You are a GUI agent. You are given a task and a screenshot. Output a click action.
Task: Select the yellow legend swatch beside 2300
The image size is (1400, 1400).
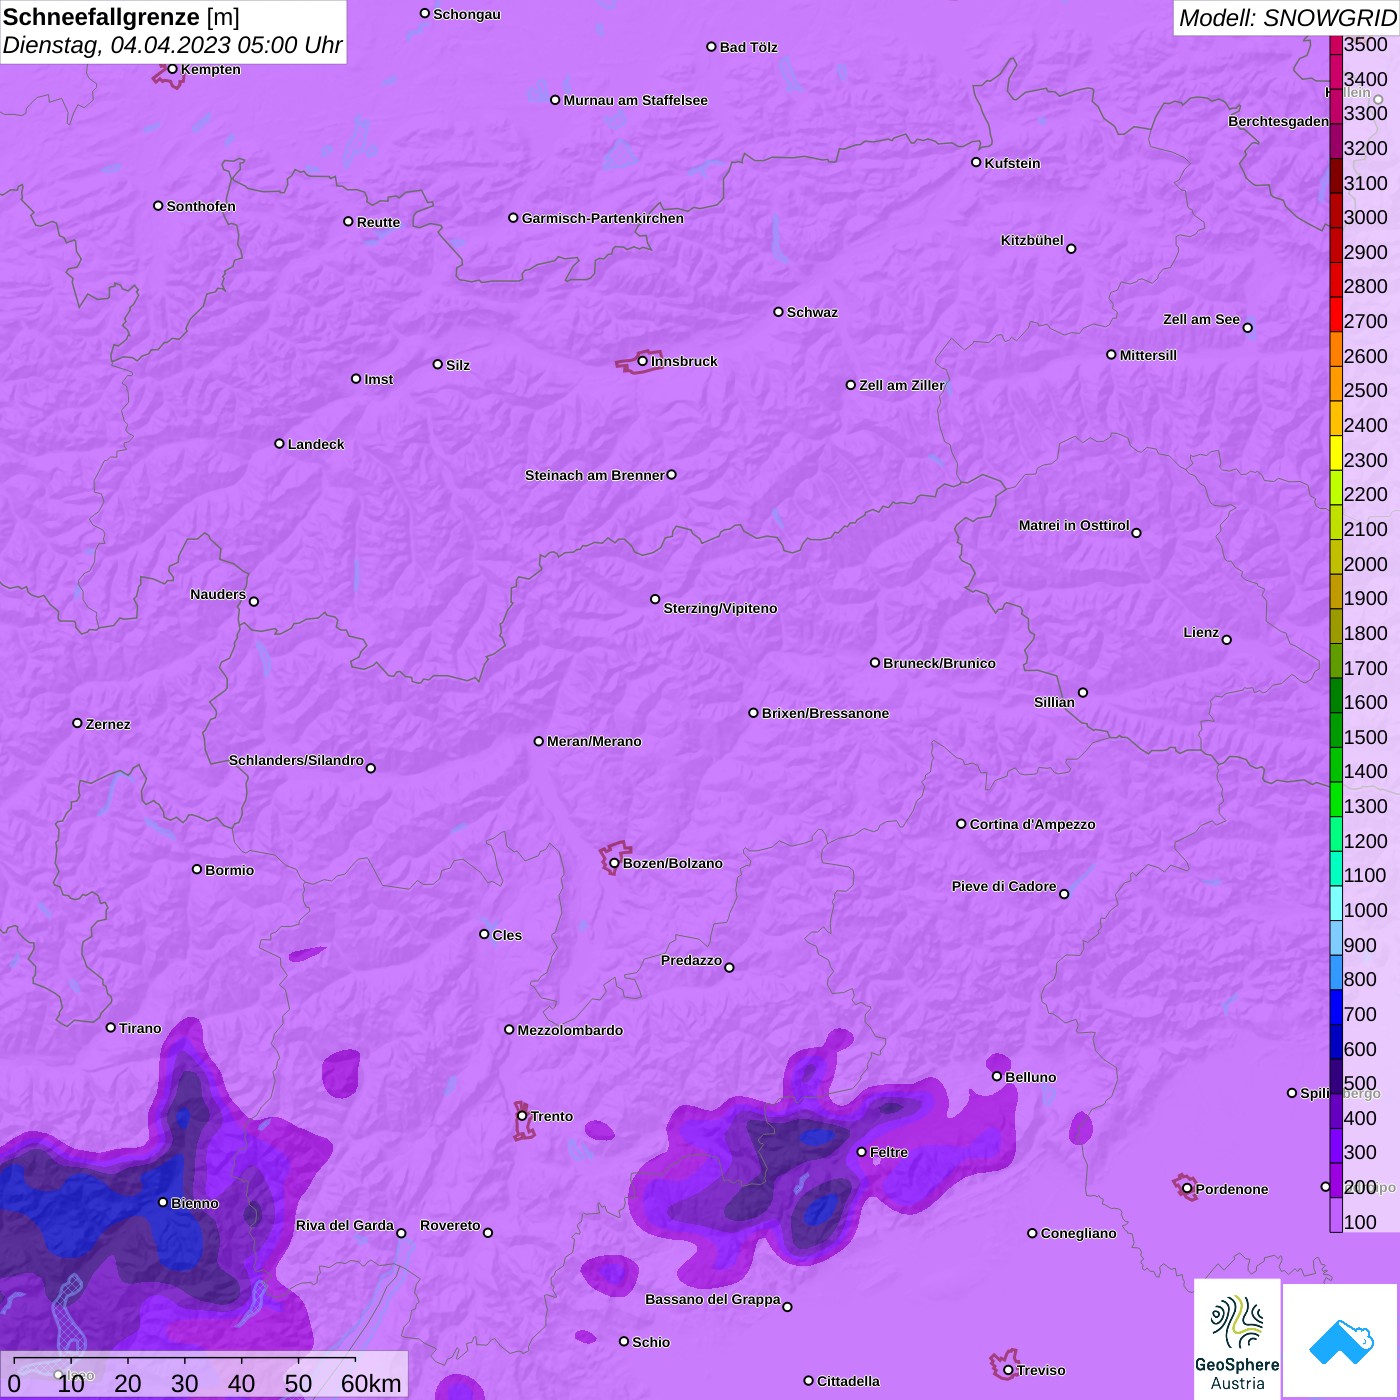click(x=1336, y=453)
